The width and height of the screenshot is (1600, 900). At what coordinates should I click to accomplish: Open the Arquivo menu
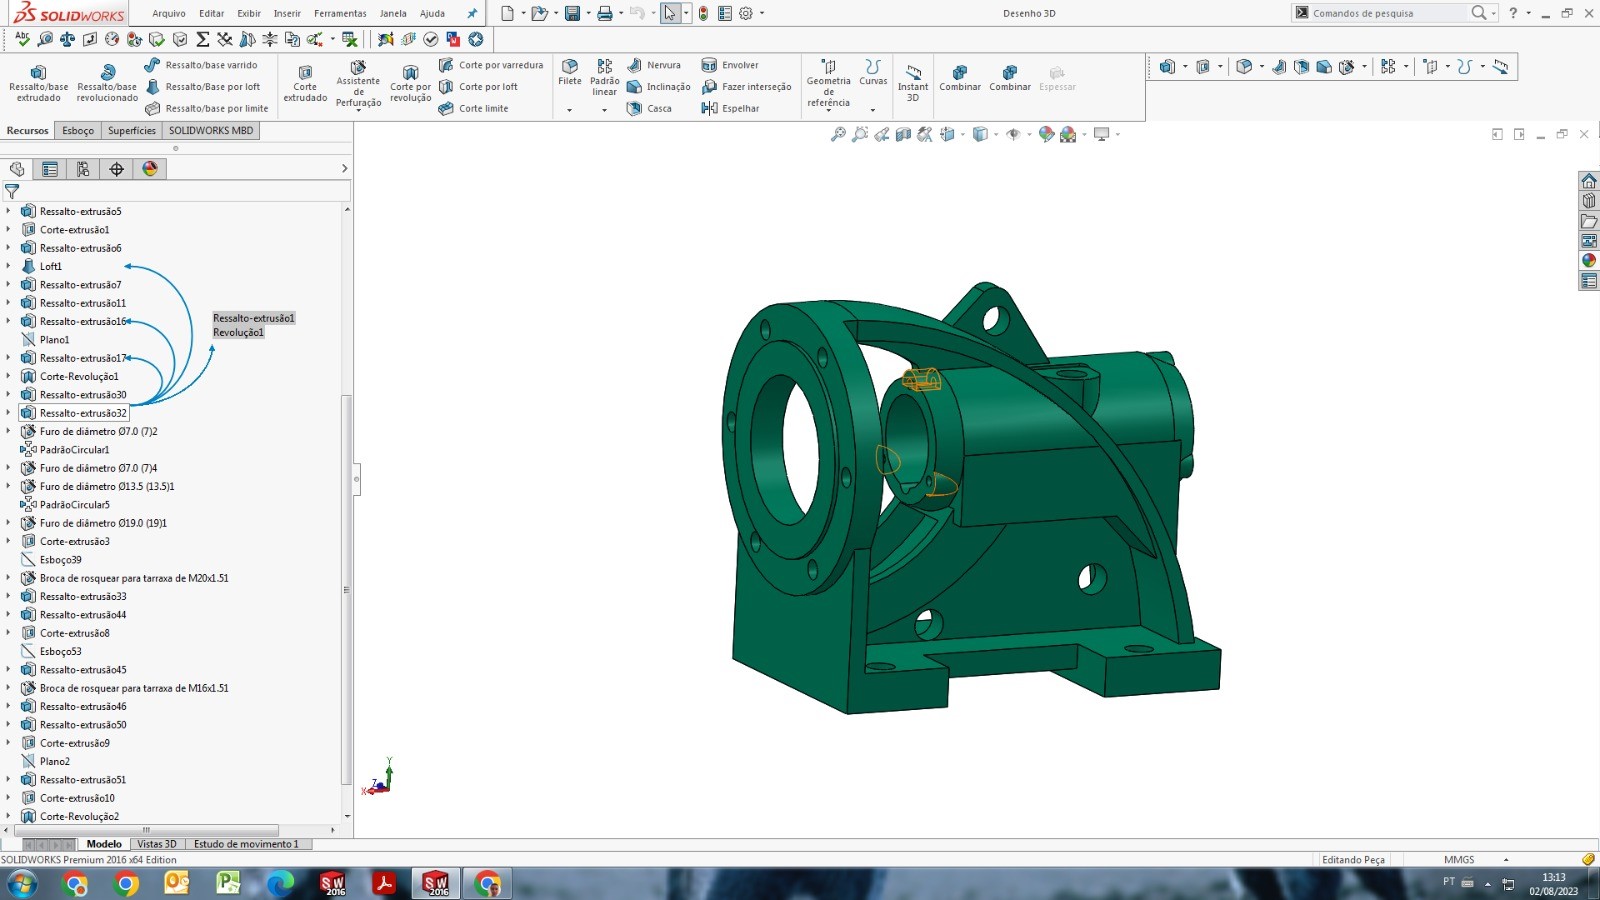pos(169,13)
